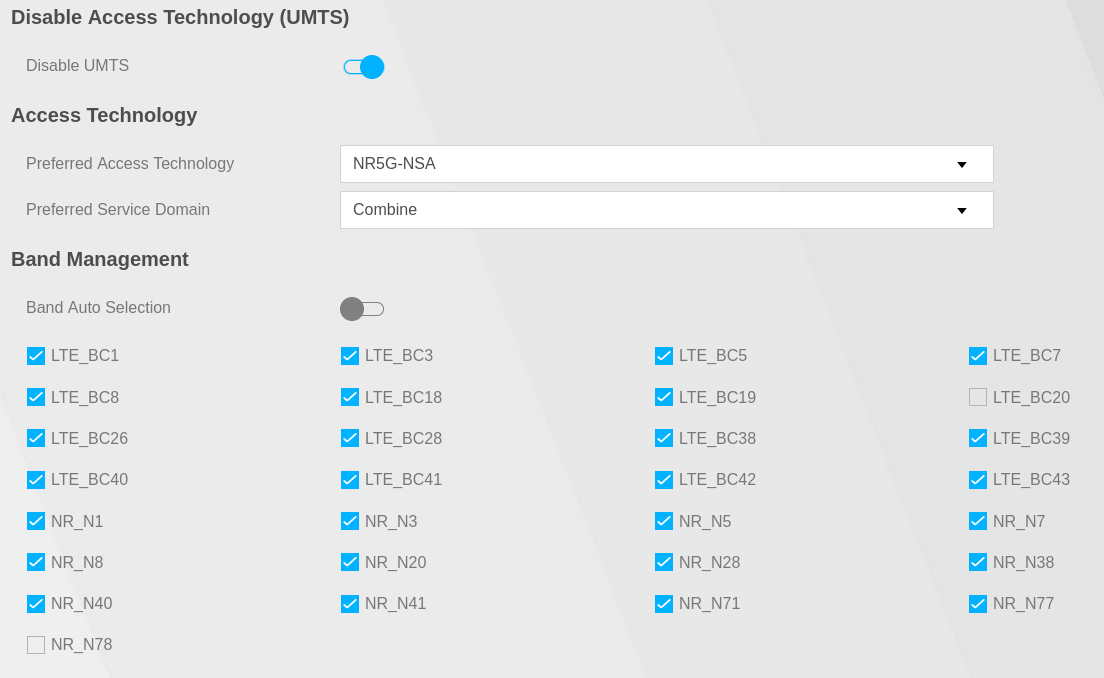Uncheck the NR_N38 band checkbox
Image resolution: width=1104 pixels, height=678 pixels.
pos(978,562)
